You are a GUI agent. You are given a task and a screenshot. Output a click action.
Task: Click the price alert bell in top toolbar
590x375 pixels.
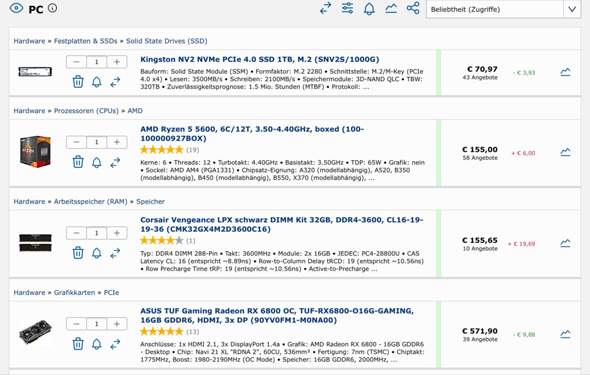pyautogui.click(x=369, y=8)
